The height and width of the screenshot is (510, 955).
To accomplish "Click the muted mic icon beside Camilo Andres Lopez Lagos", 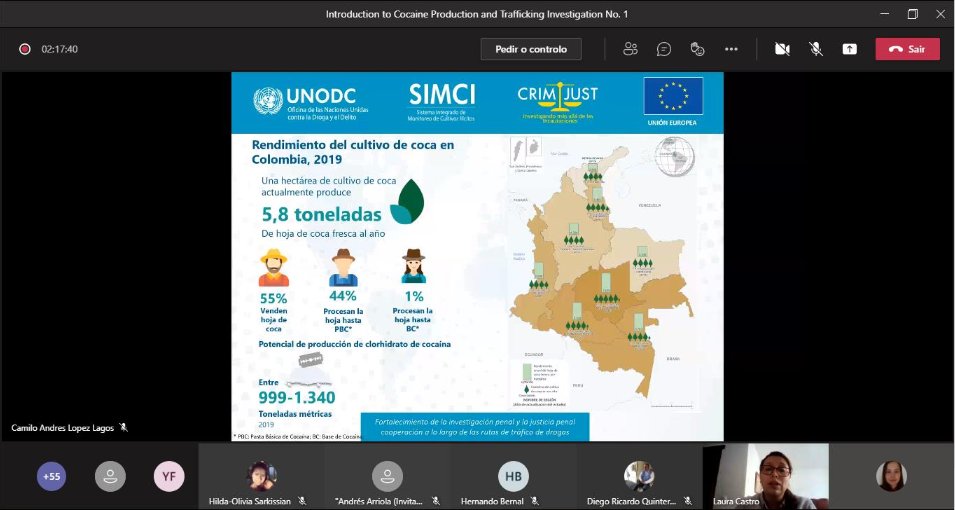I will point(124,428).
